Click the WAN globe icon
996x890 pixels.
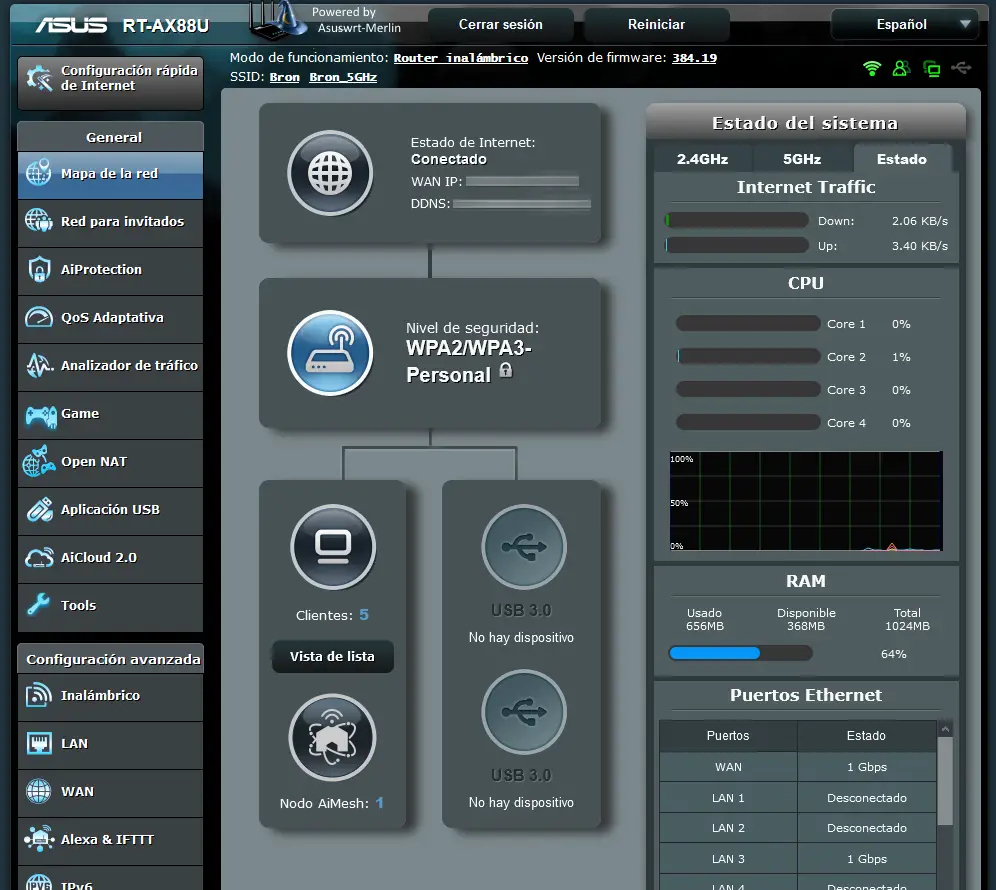pos(38,791)
